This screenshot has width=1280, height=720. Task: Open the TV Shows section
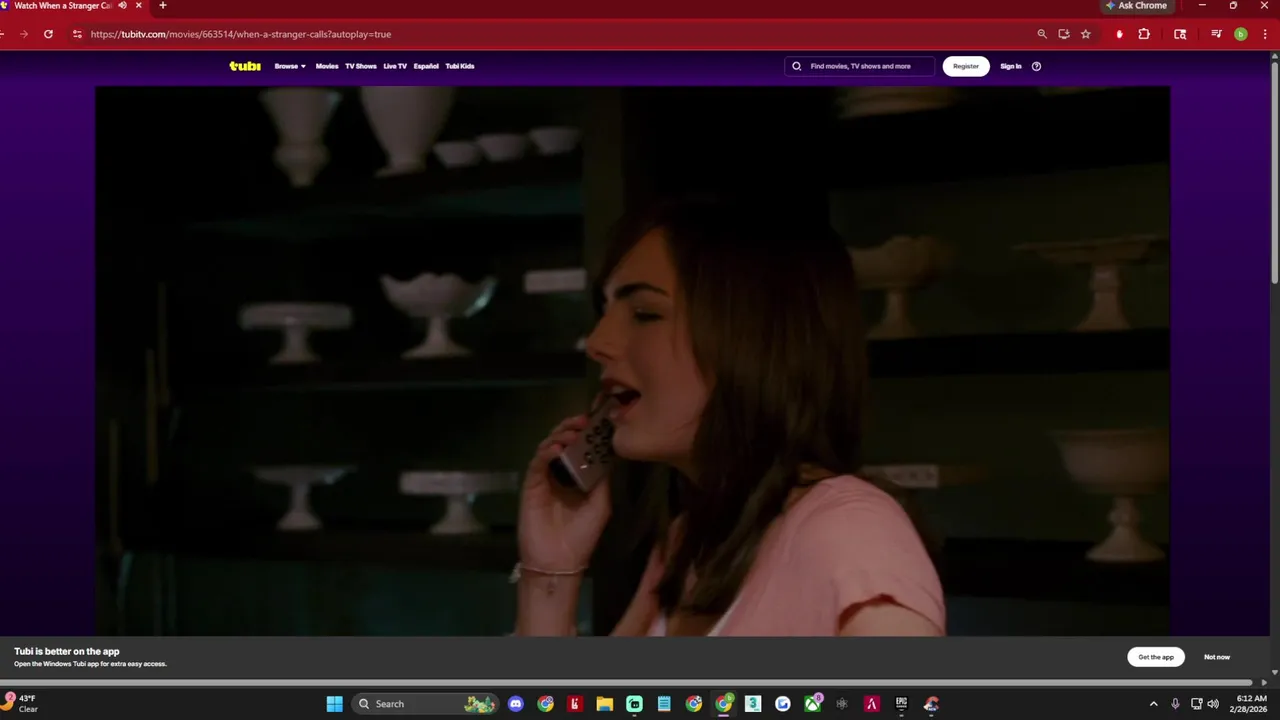[361, 66]
